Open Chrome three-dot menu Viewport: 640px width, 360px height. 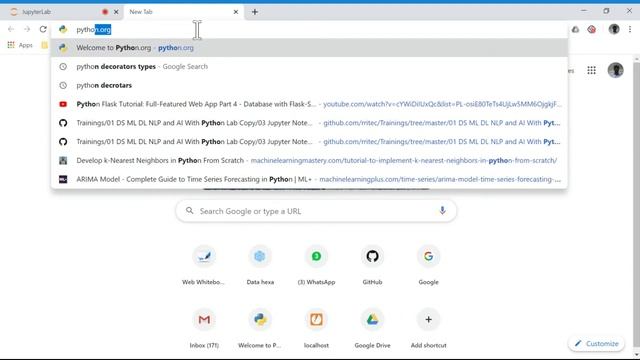pos(630,29)
